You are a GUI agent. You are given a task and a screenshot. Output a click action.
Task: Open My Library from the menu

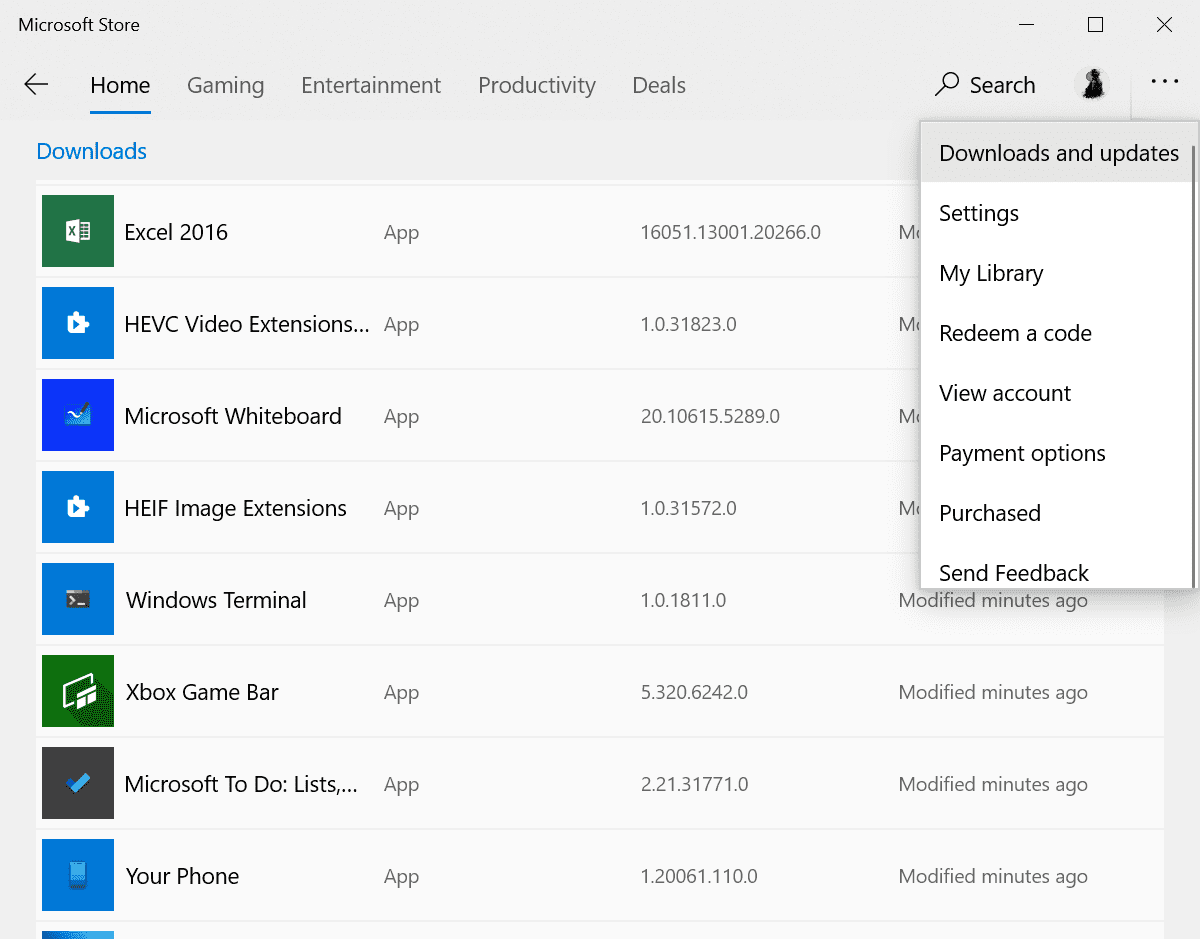(1056, 273)
